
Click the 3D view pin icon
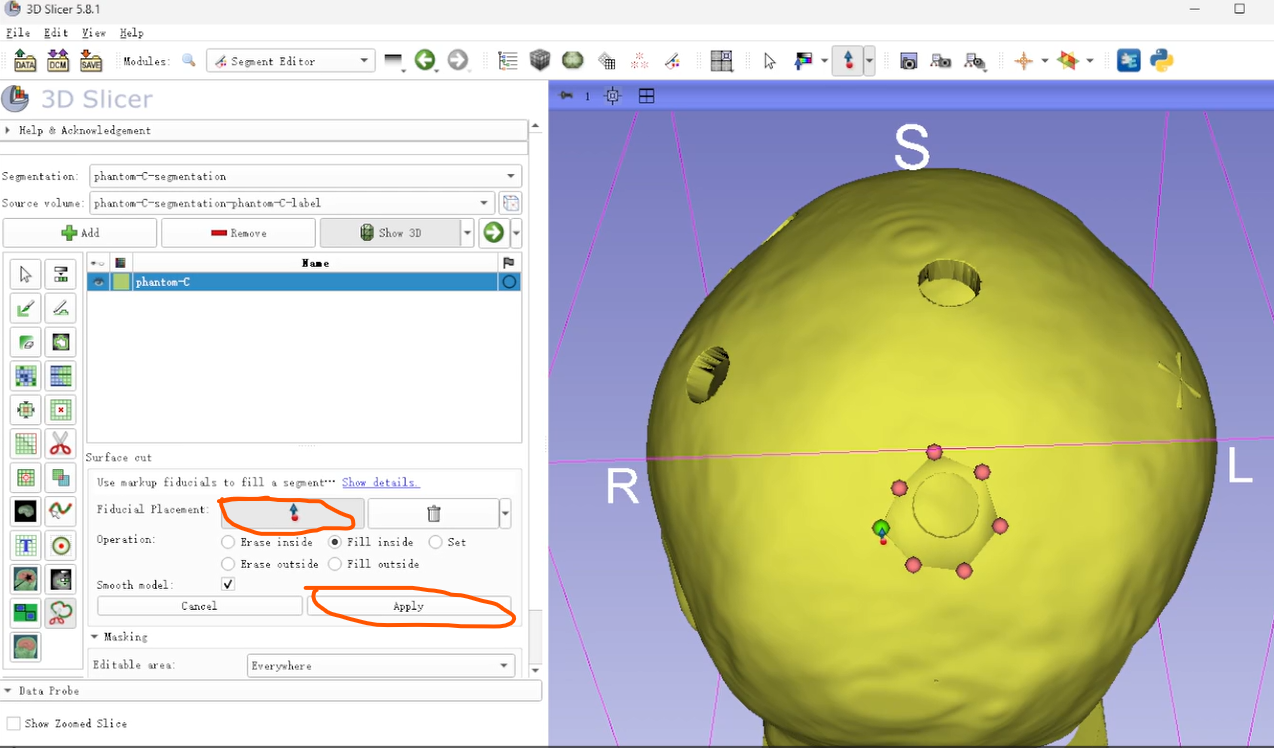(566, 96)
